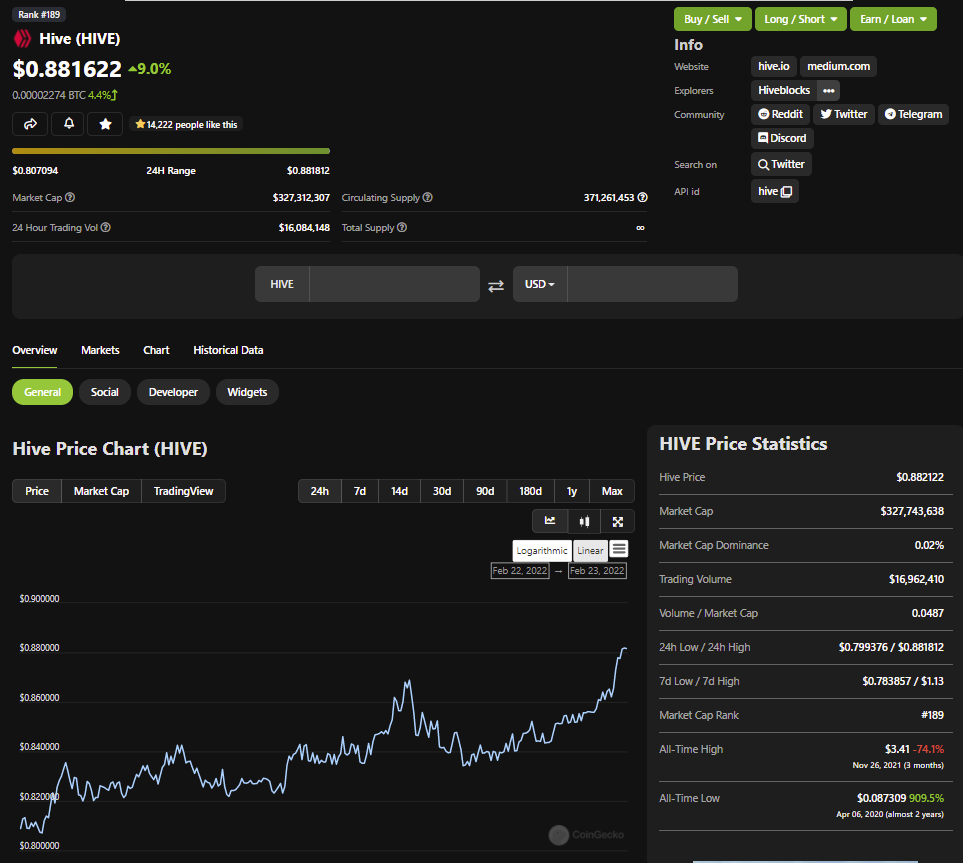Set chart range to 180d
This screenshot has width=963, height=863.
[531, 491]
